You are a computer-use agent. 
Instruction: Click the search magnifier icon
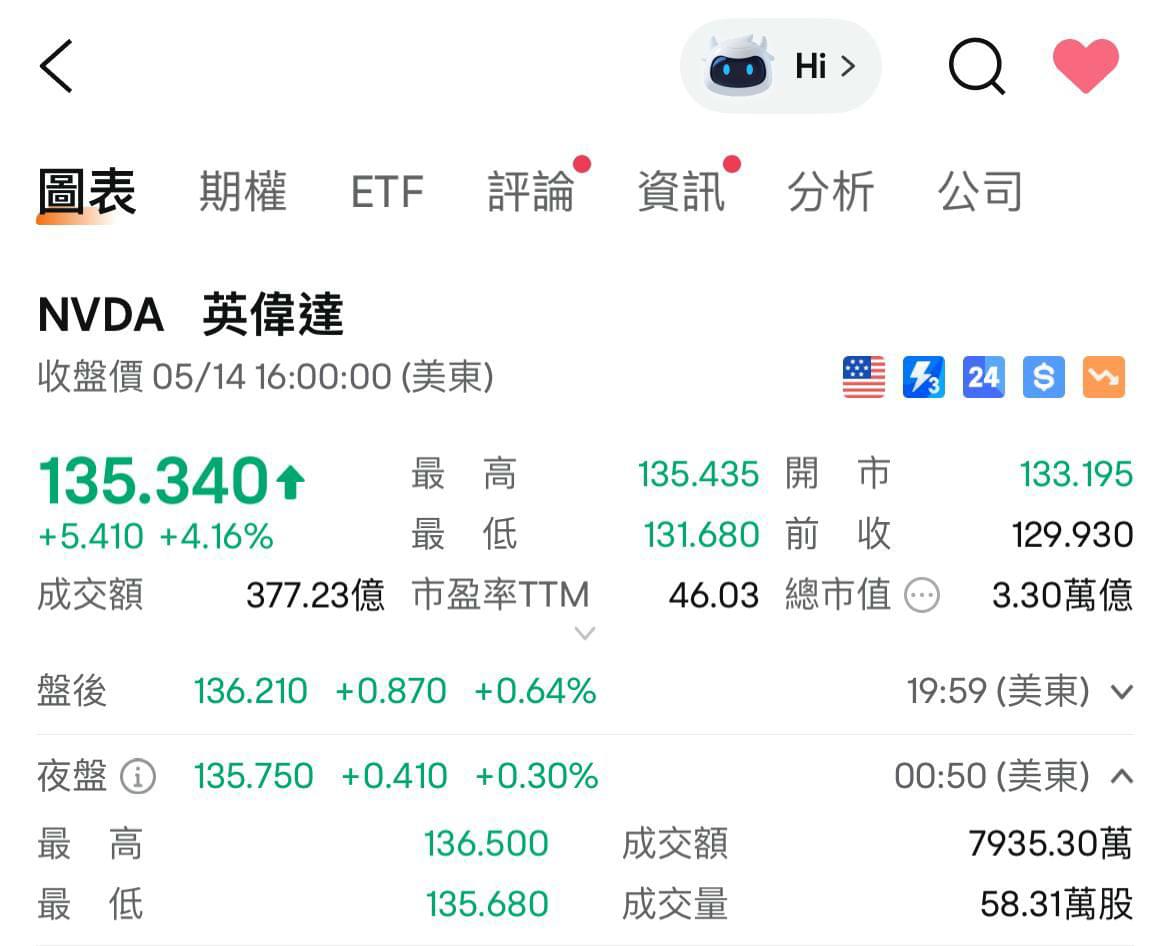pyautogui.click(x=976, y=65)
